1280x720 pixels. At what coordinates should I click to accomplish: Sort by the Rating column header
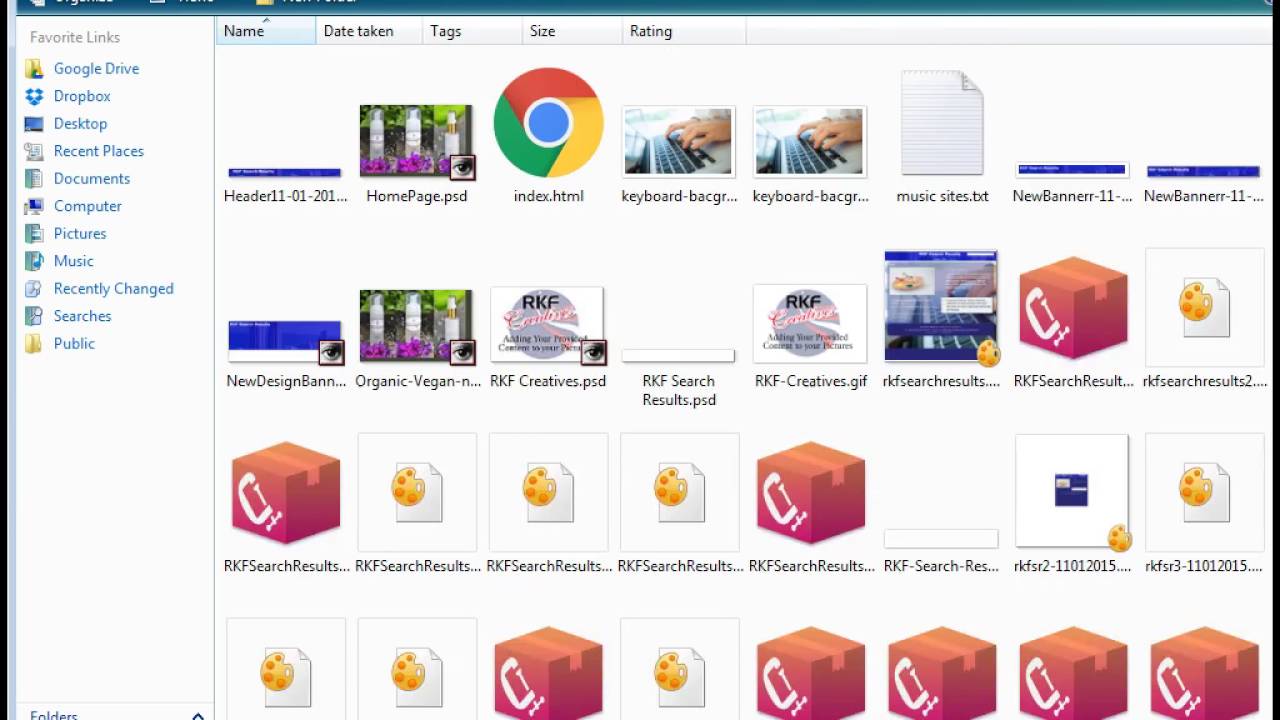(x=684, y=31)
